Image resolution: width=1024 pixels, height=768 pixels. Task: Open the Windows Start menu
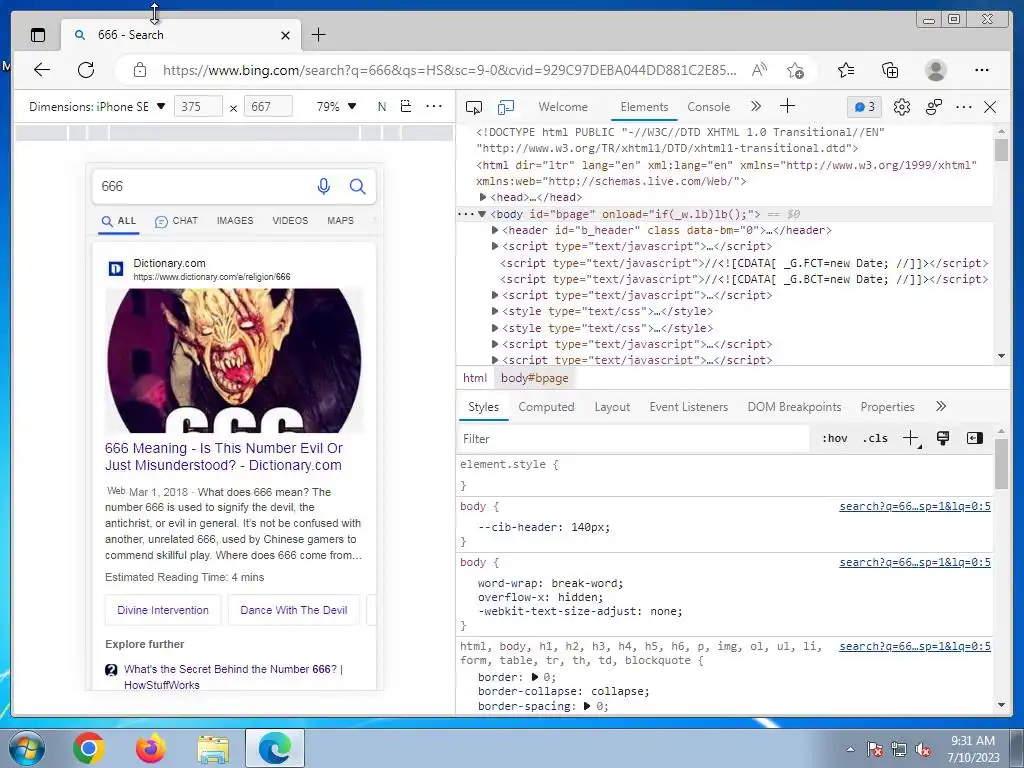(27, 748)
